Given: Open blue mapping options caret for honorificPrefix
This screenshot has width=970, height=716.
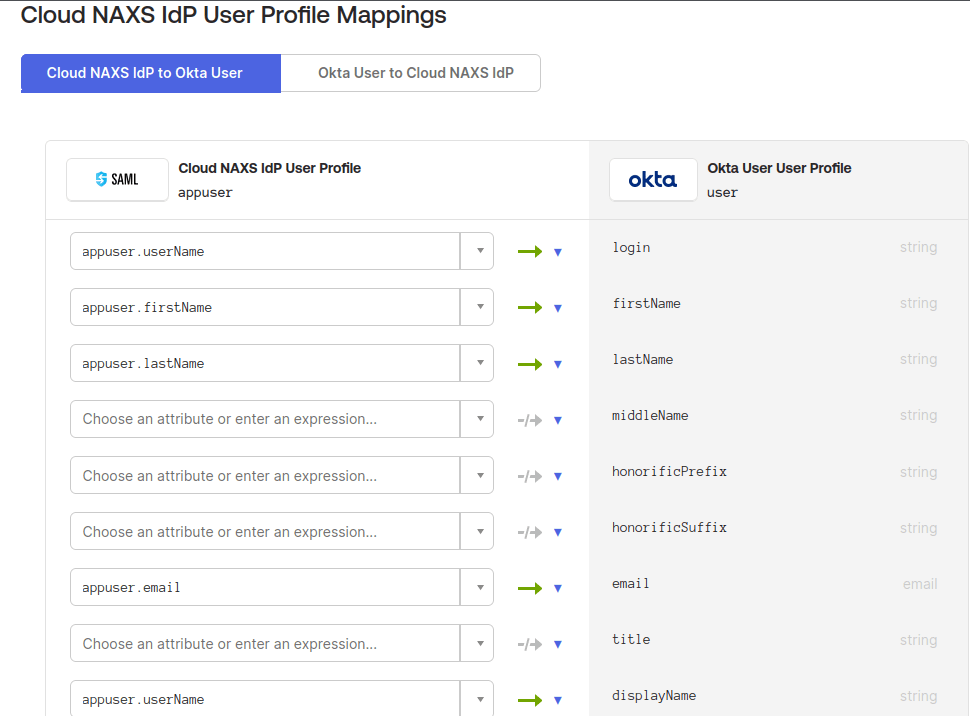Looking at the screenshot, I should coord(558,477).
